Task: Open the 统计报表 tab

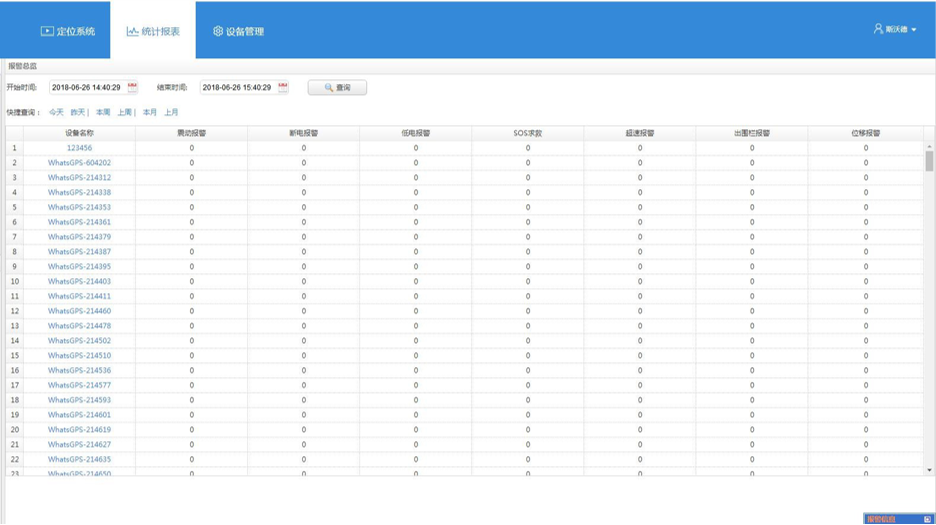Action: [153, 31]
